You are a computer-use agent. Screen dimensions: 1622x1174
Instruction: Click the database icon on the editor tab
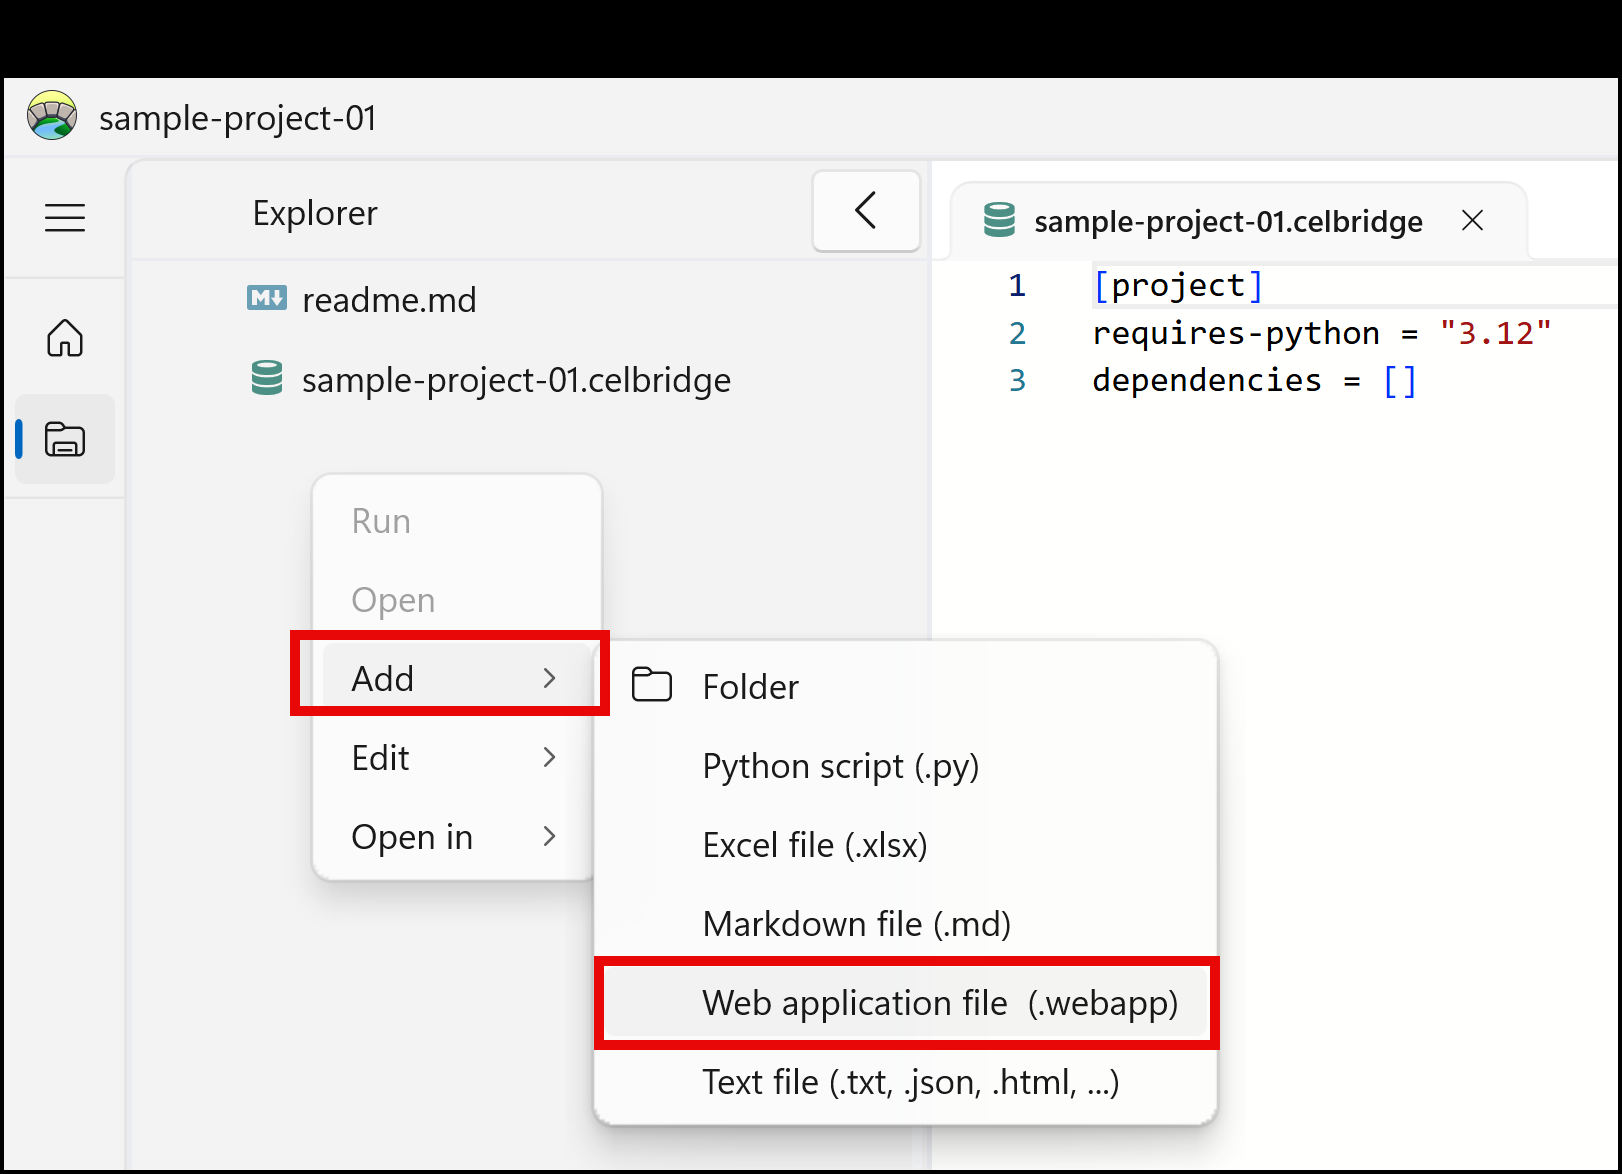click(x=998, y=220)
